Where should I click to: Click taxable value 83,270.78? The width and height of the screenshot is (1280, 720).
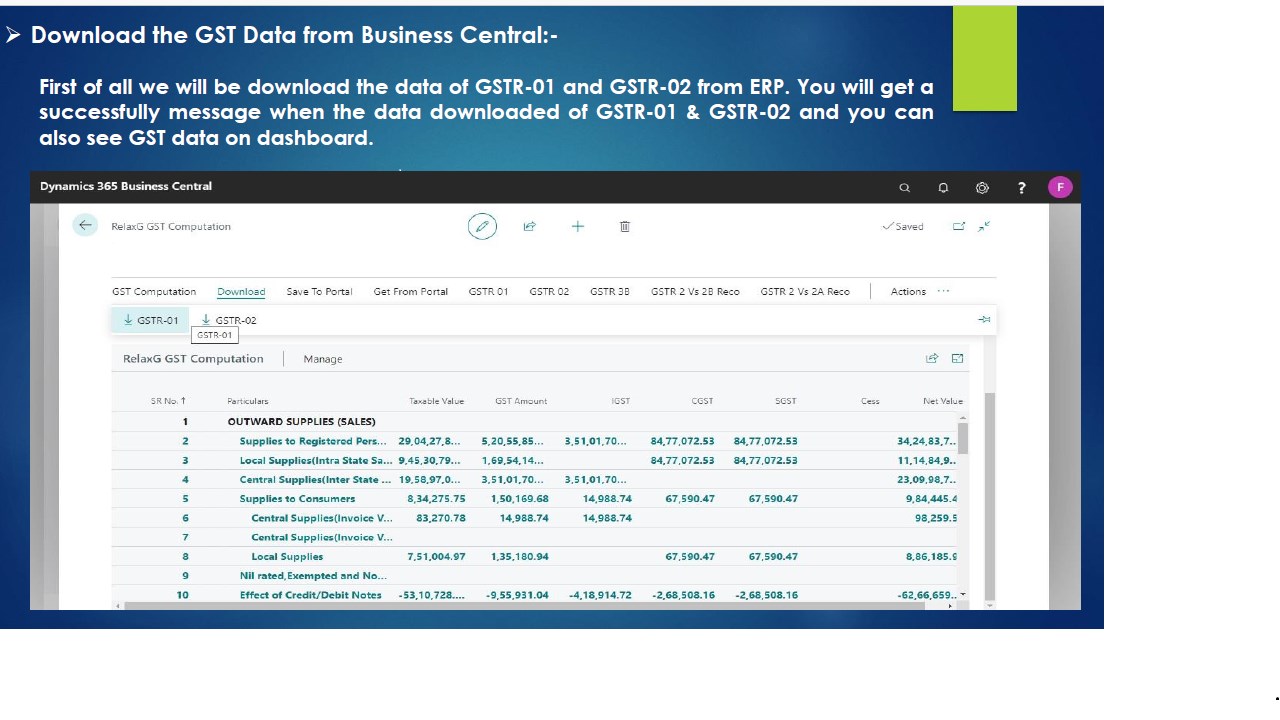pos(441,518)
